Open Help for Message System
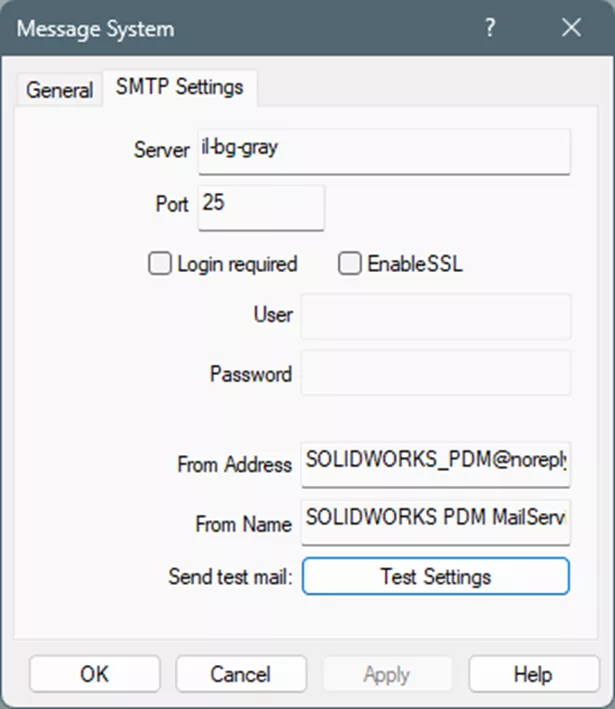 pos(534,674)
